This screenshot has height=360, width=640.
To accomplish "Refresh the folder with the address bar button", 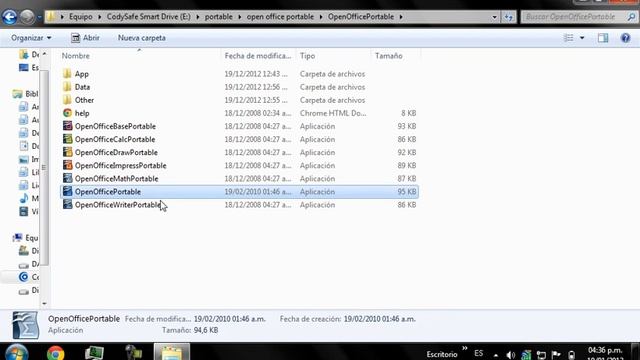I will coord(509,17).
